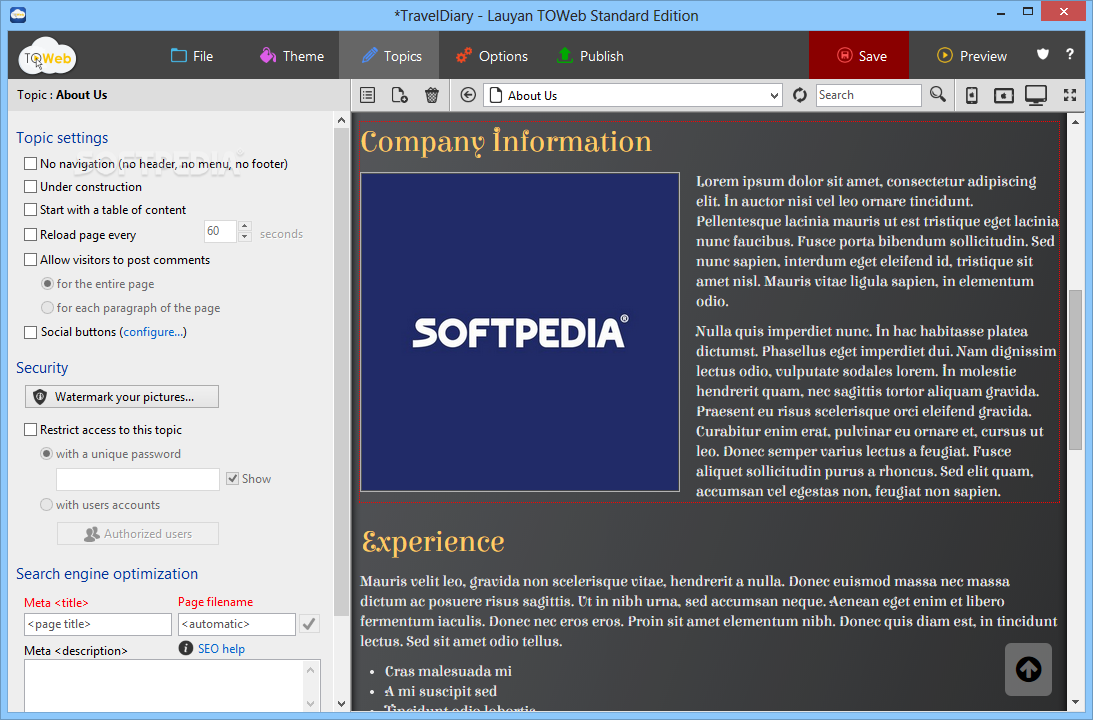The height and width of the screenshot is (720, 1093).
Task: Switch to desktop monitor preview
Action: 1036,95
